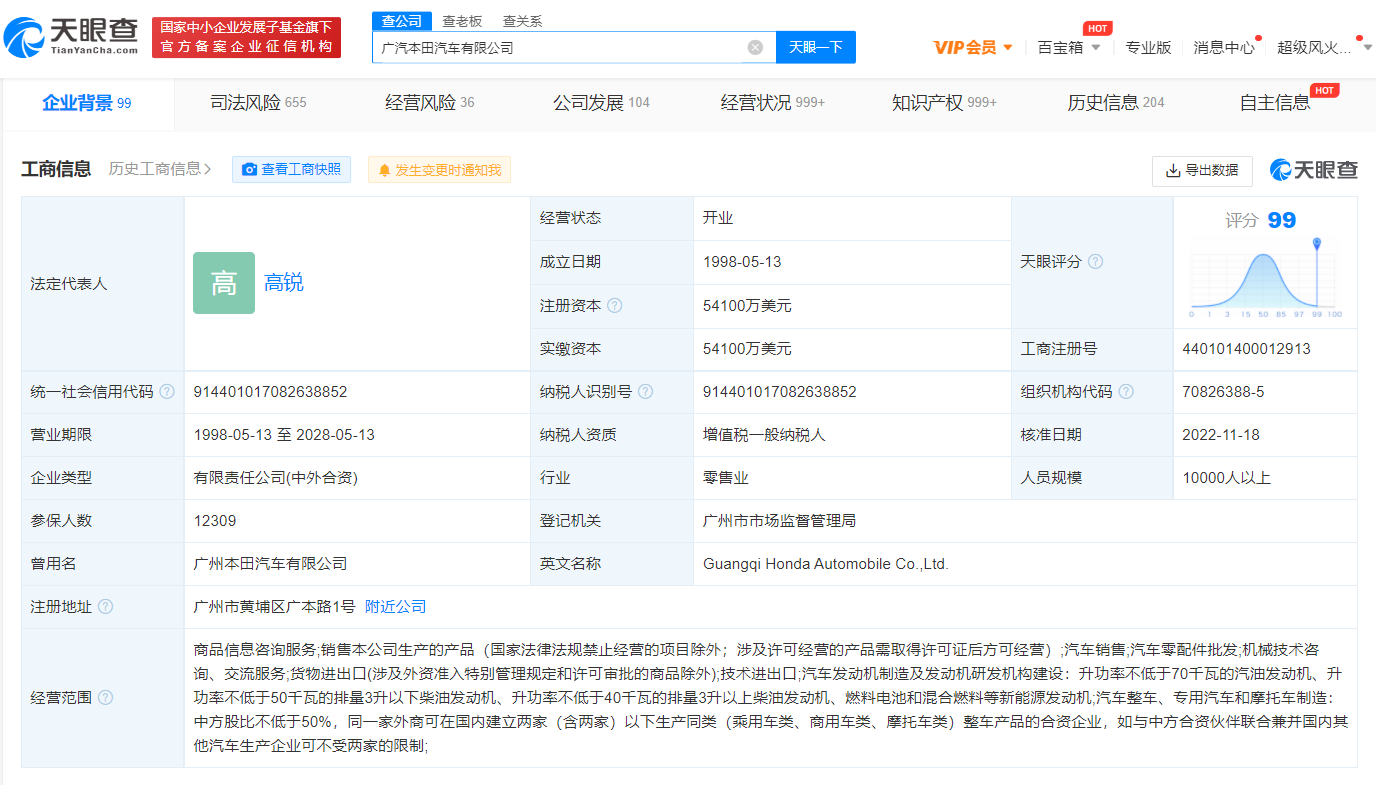Select the 经营状况 tab
This screenshot has width=1376, height=785.
tap(772, 103)
